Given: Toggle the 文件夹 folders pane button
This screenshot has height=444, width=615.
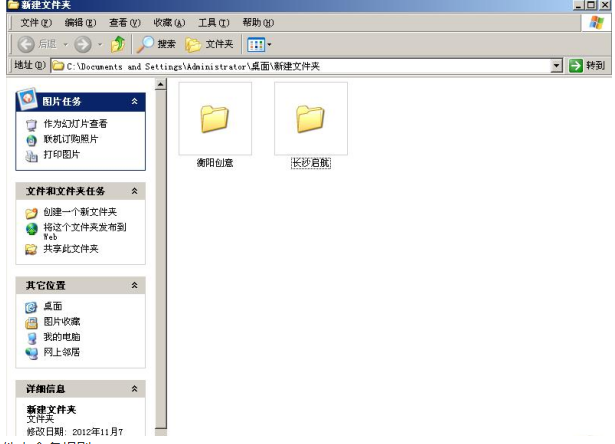Looking at the screenshot, I should [x=209, y=44].
